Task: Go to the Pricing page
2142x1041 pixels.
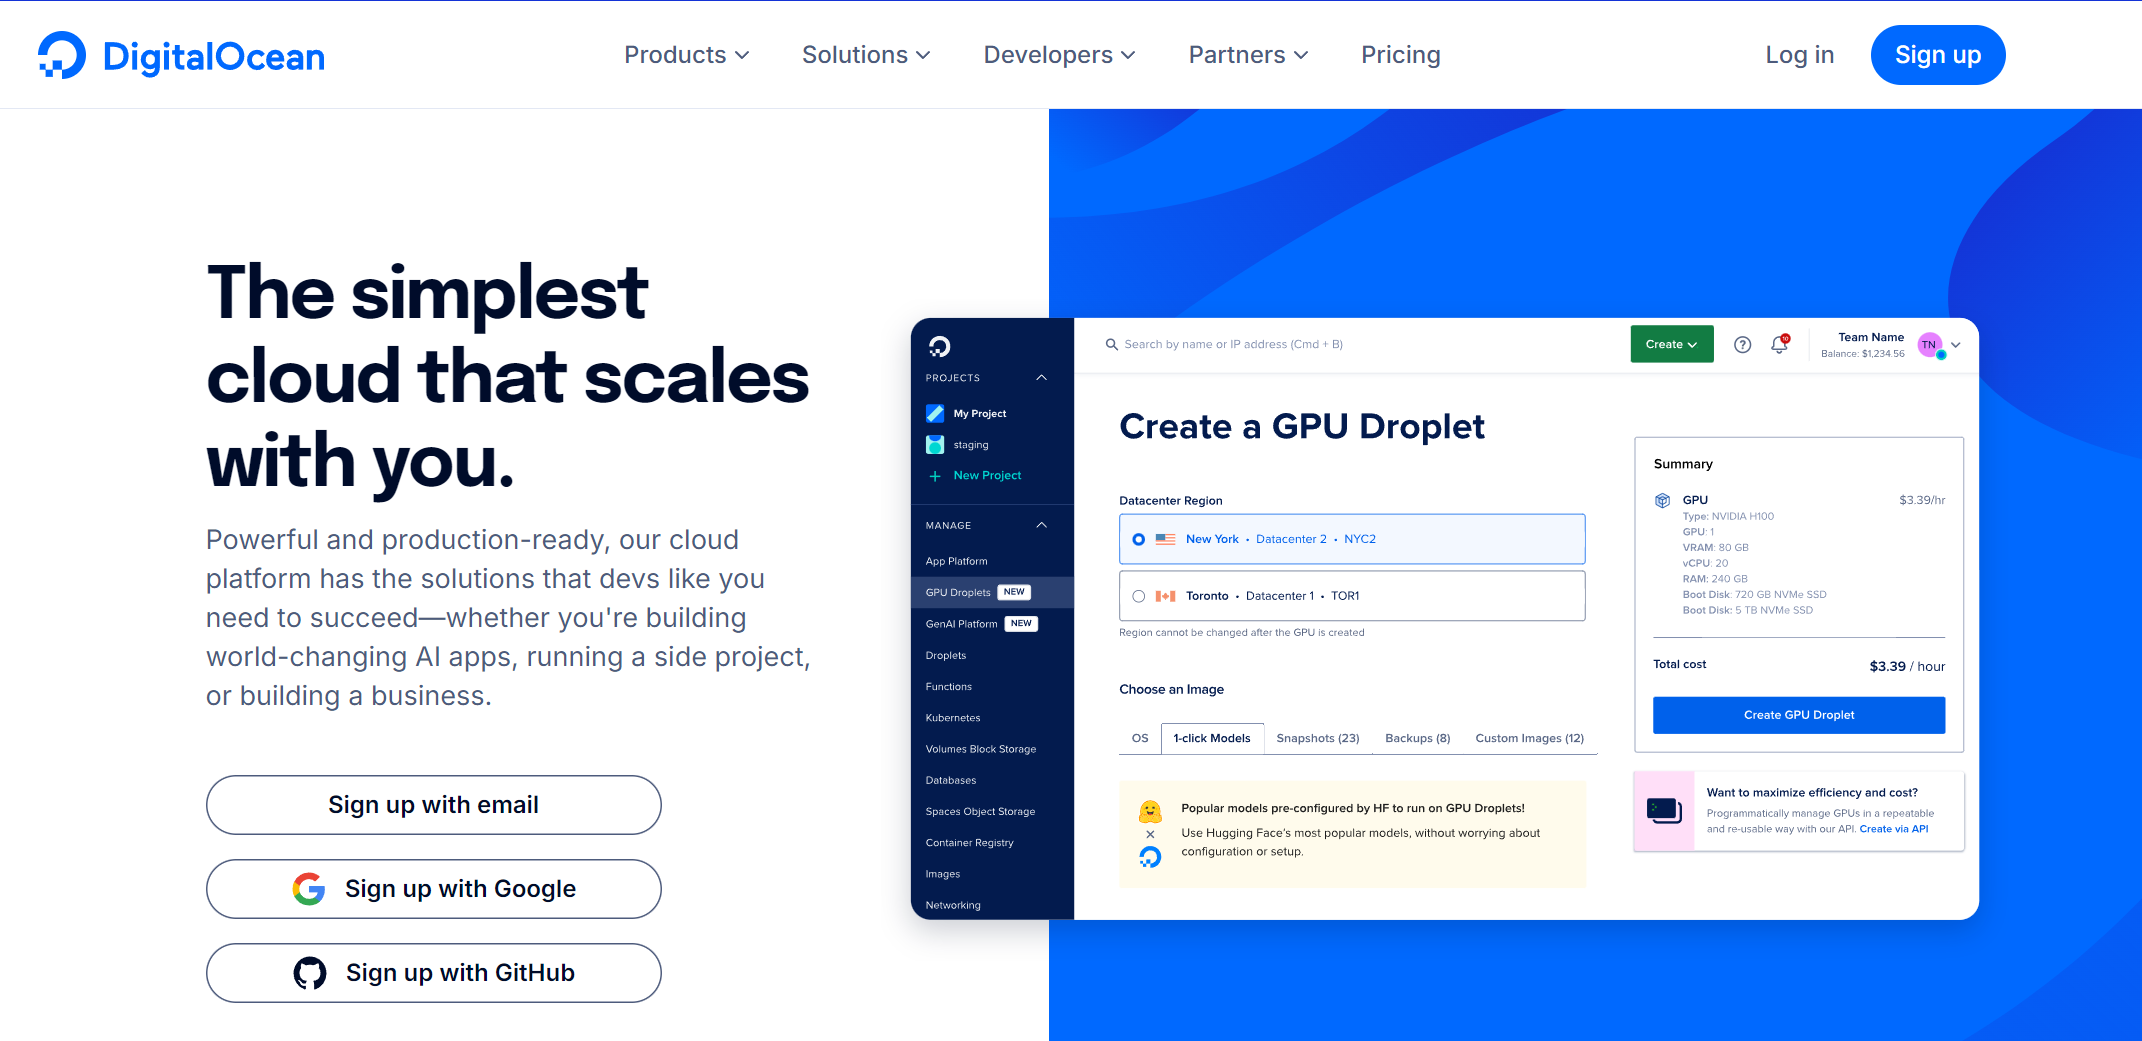Action: [1400, 55]
